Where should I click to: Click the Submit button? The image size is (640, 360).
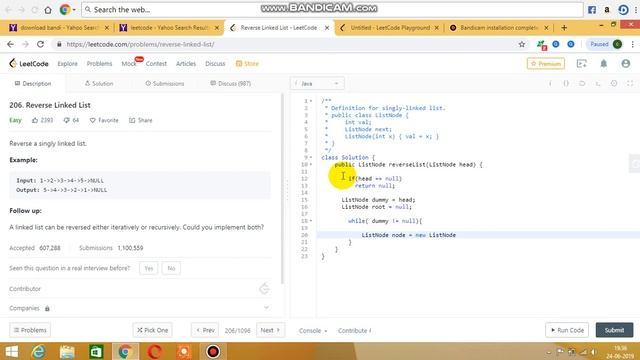(614, 330)
